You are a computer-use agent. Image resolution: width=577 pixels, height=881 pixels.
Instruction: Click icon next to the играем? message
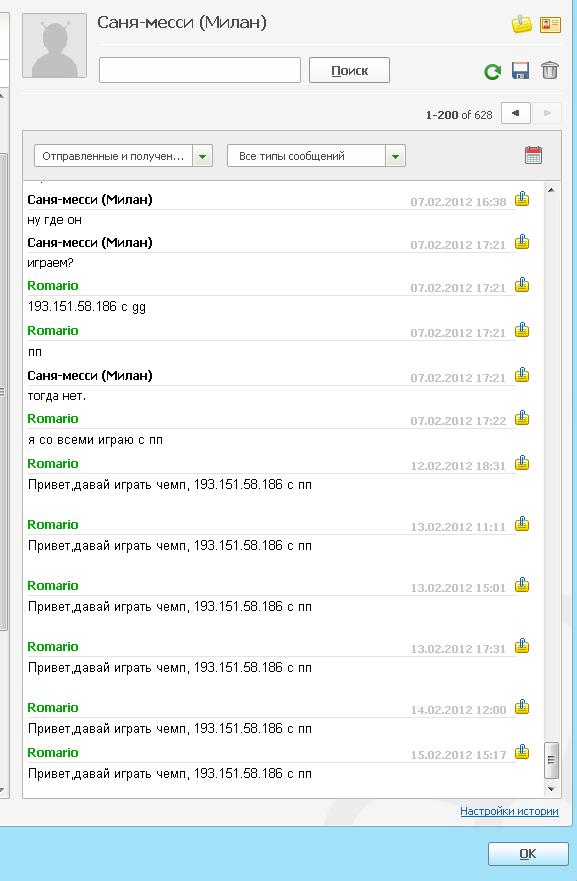pos(522,242)
